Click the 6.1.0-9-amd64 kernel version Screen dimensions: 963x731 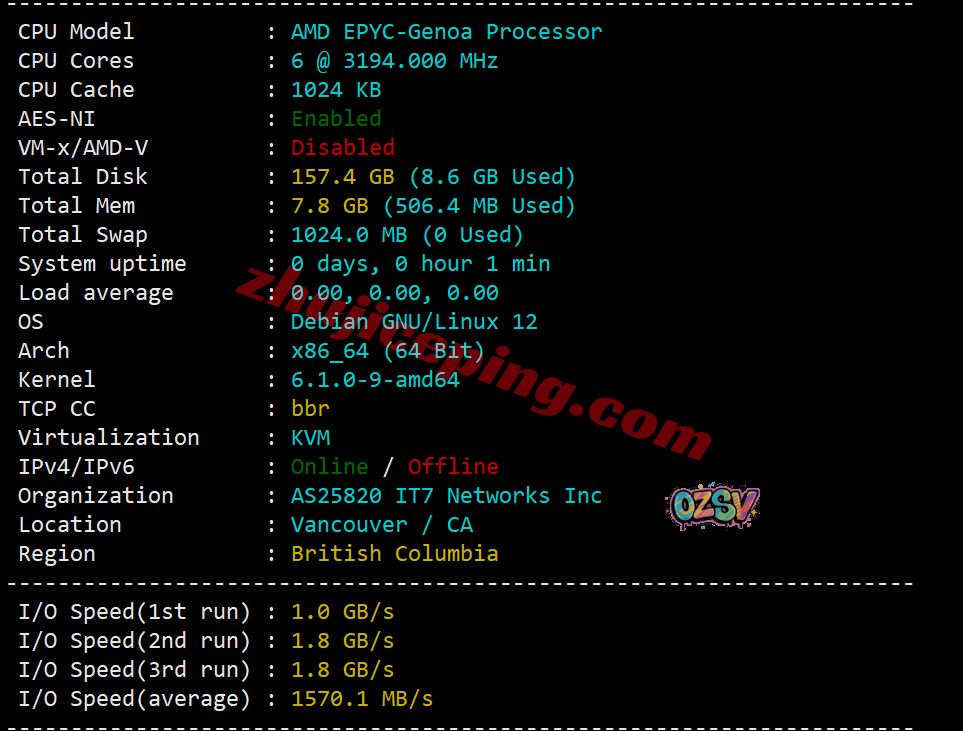pos(375,380)
